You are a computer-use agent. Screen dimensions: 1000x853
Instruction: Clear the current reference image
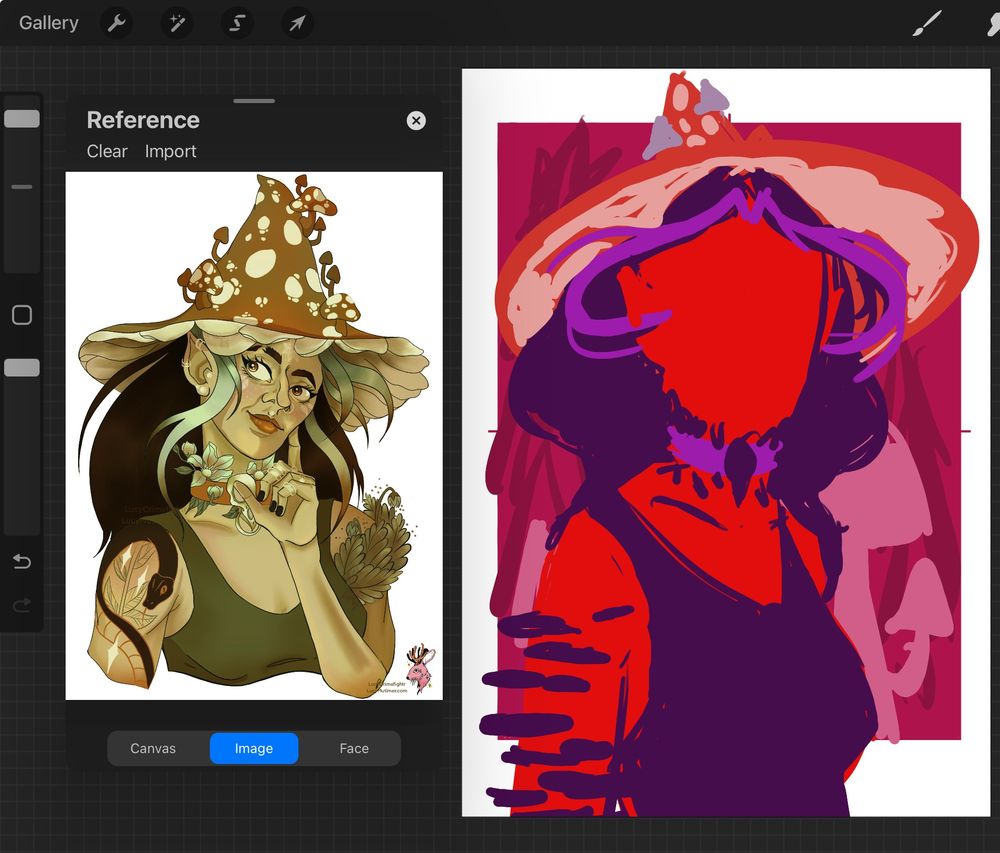[x=106, y=151]
